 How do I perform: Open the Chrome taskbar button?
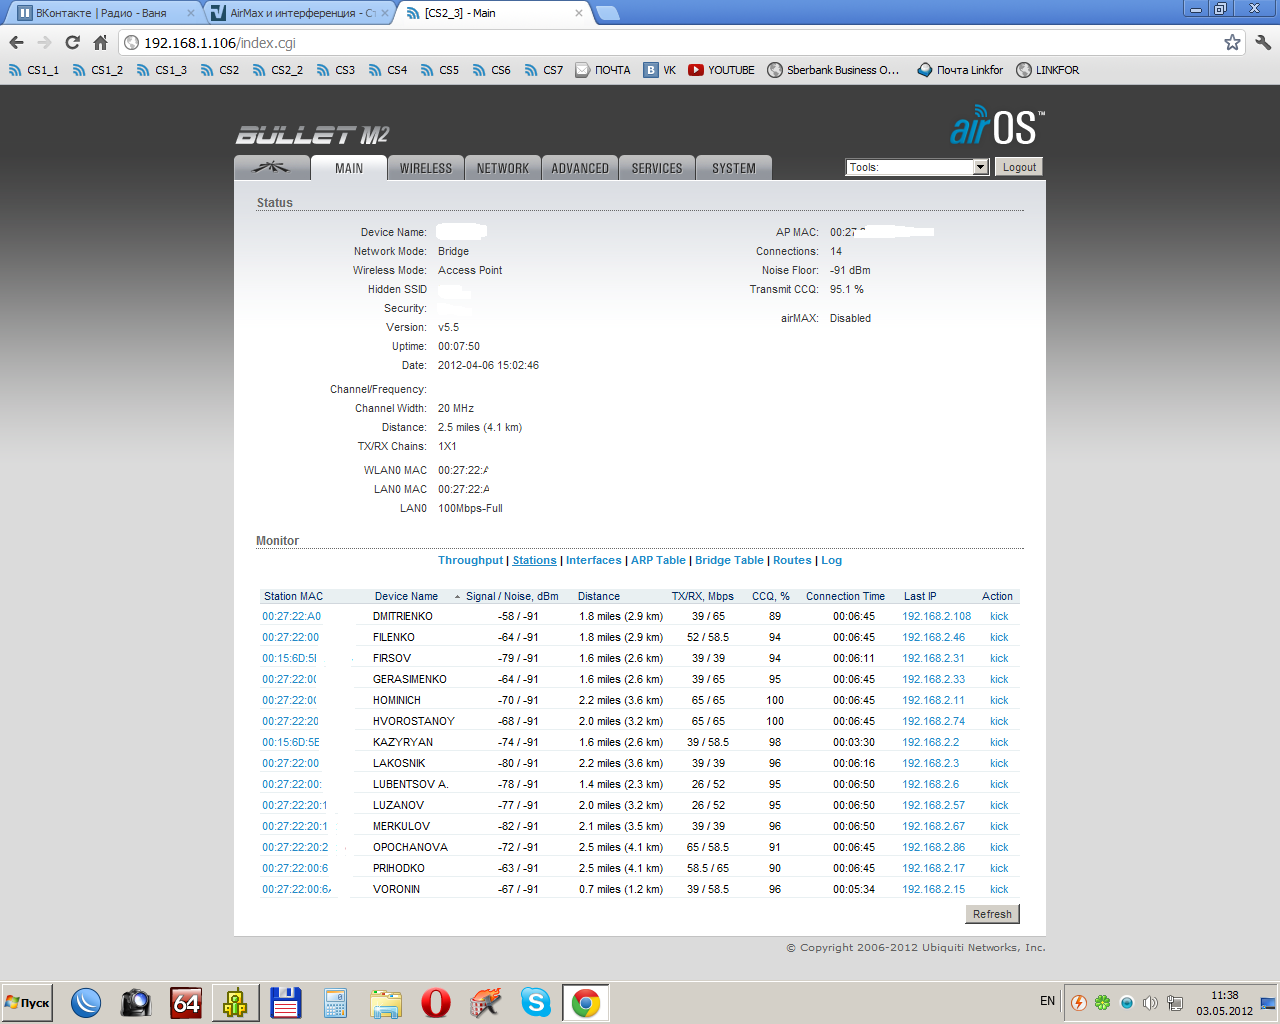tap(586, 1002)
